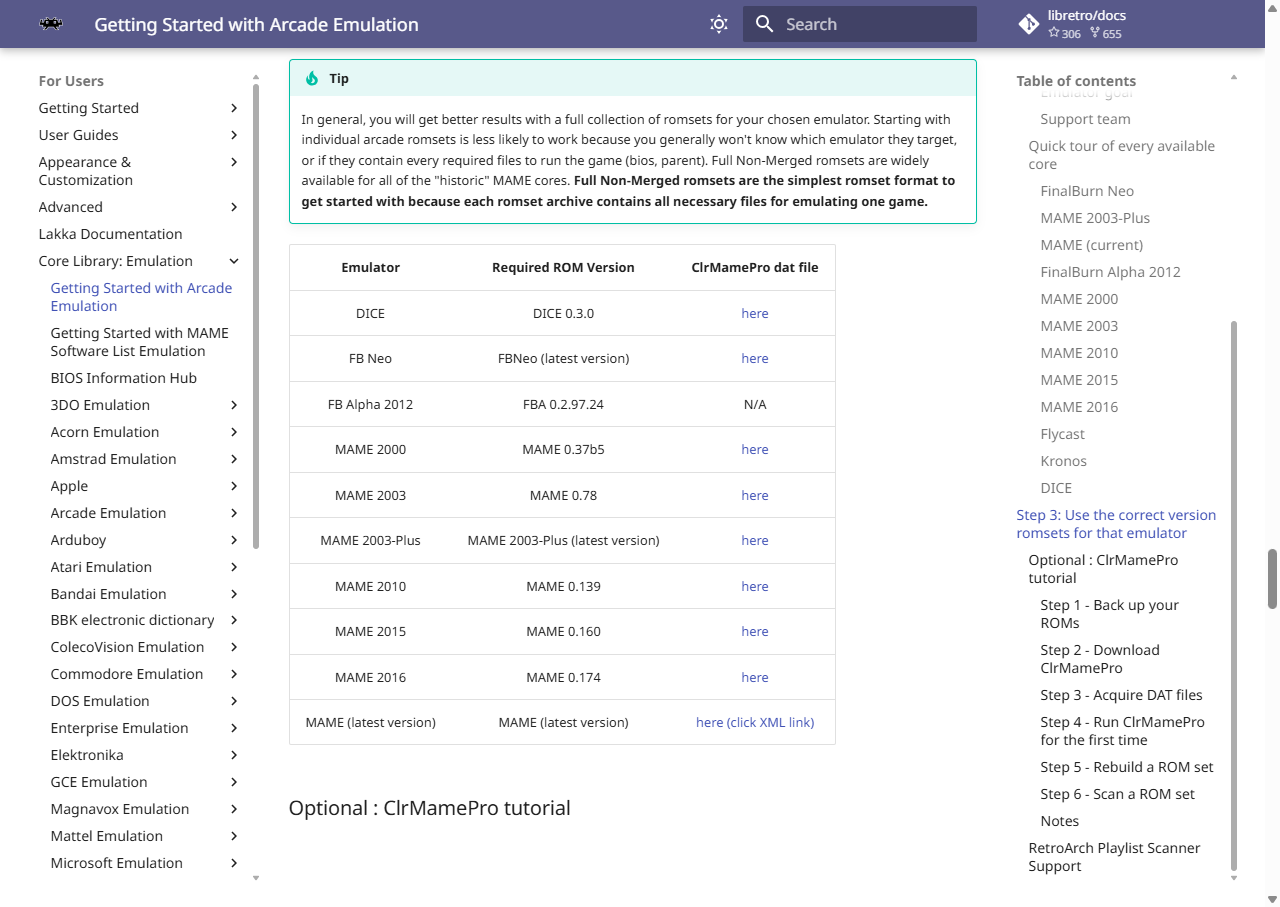Go to FinalBurn Neo in table of contents
This screenshot has width=1280, height=907.
[x=1087, y=191]
